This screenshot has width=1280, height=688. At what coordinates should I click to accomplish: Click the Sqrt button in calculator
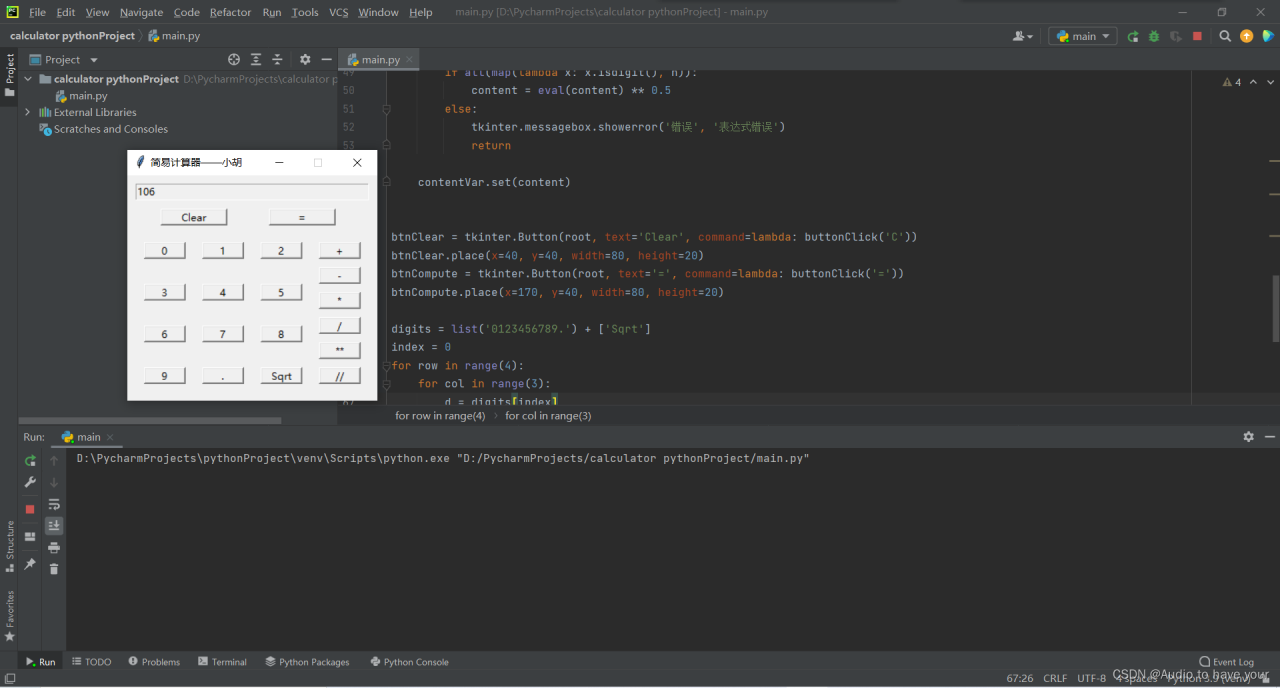(x=282, y=376)
